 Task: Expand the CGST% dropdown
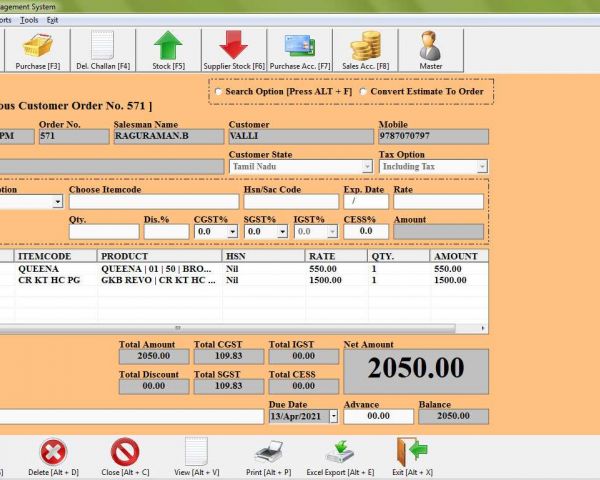(x=232, y=231)
